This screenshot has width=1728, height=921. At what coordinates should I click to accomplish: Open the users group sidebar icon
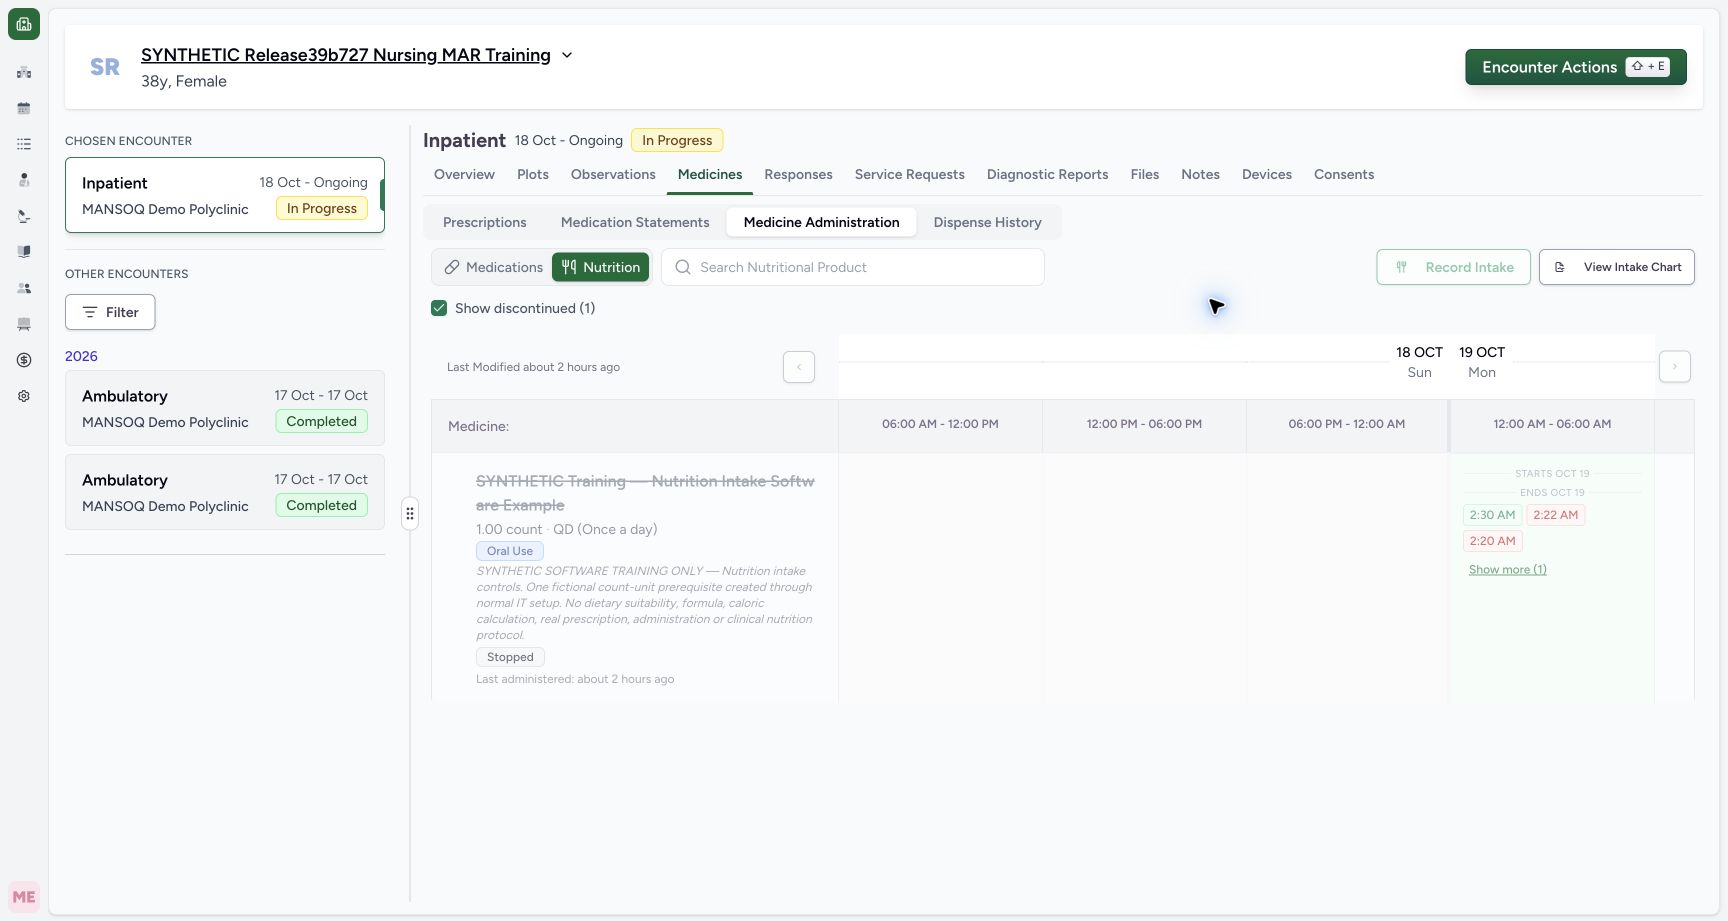click(24, 288)
